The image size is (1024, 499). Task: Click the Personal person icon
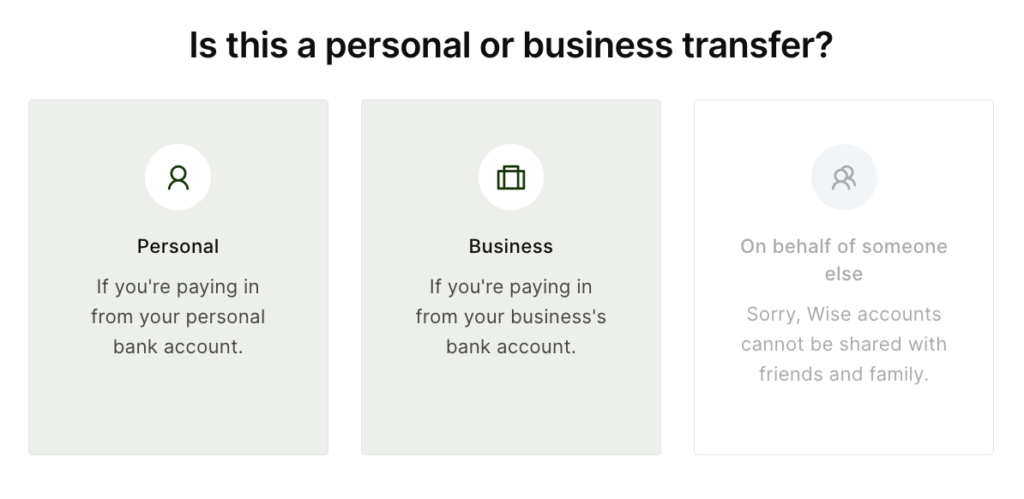click(x=178, y=177)
